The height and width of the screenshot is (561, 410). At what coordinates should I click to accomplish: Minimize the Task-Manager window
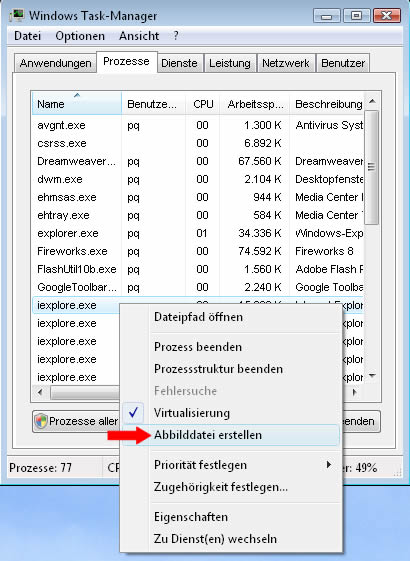pyautogui.click(x=326, y=16)
